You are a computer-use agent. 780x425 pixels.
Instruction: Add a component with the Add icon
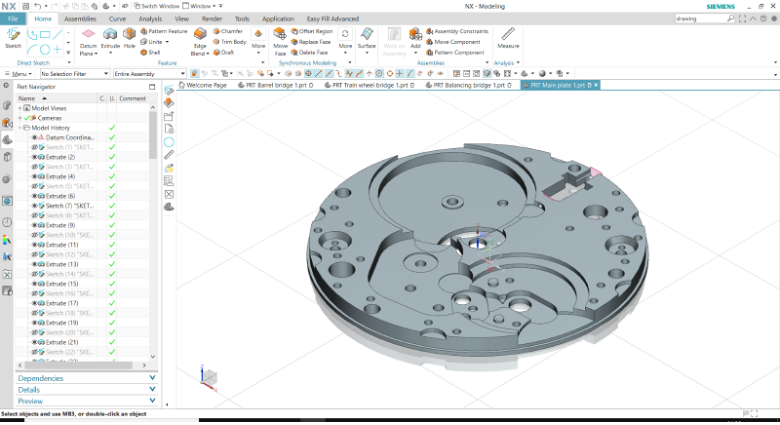(415, 38)
